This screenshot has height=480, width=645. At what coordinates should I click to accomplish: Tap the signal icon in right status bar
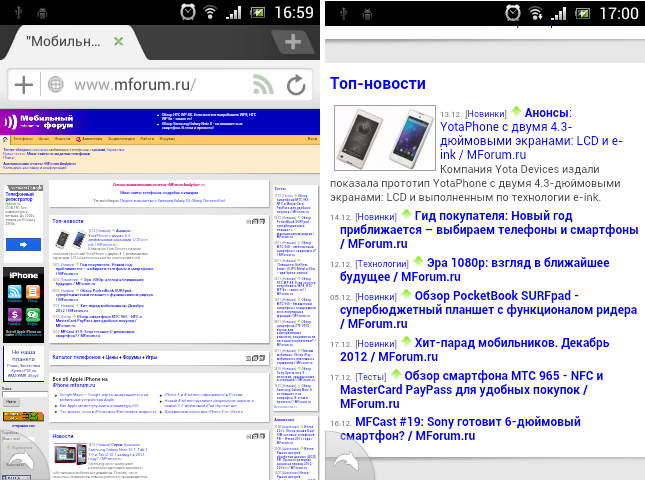click(559, 14)
